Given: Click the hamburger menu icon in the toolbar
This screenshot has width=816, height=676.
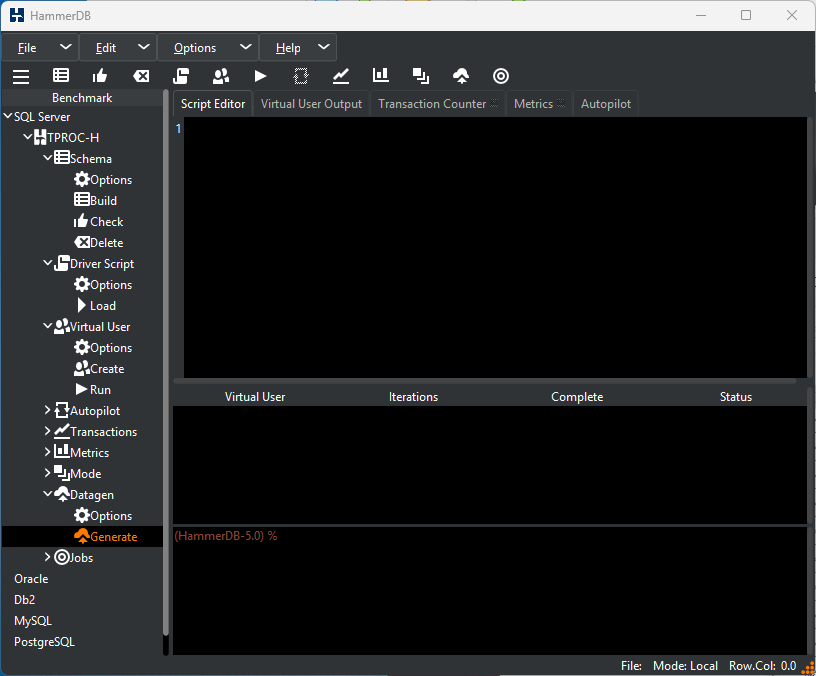Looking at the screenshot, I should click(21, 76).
